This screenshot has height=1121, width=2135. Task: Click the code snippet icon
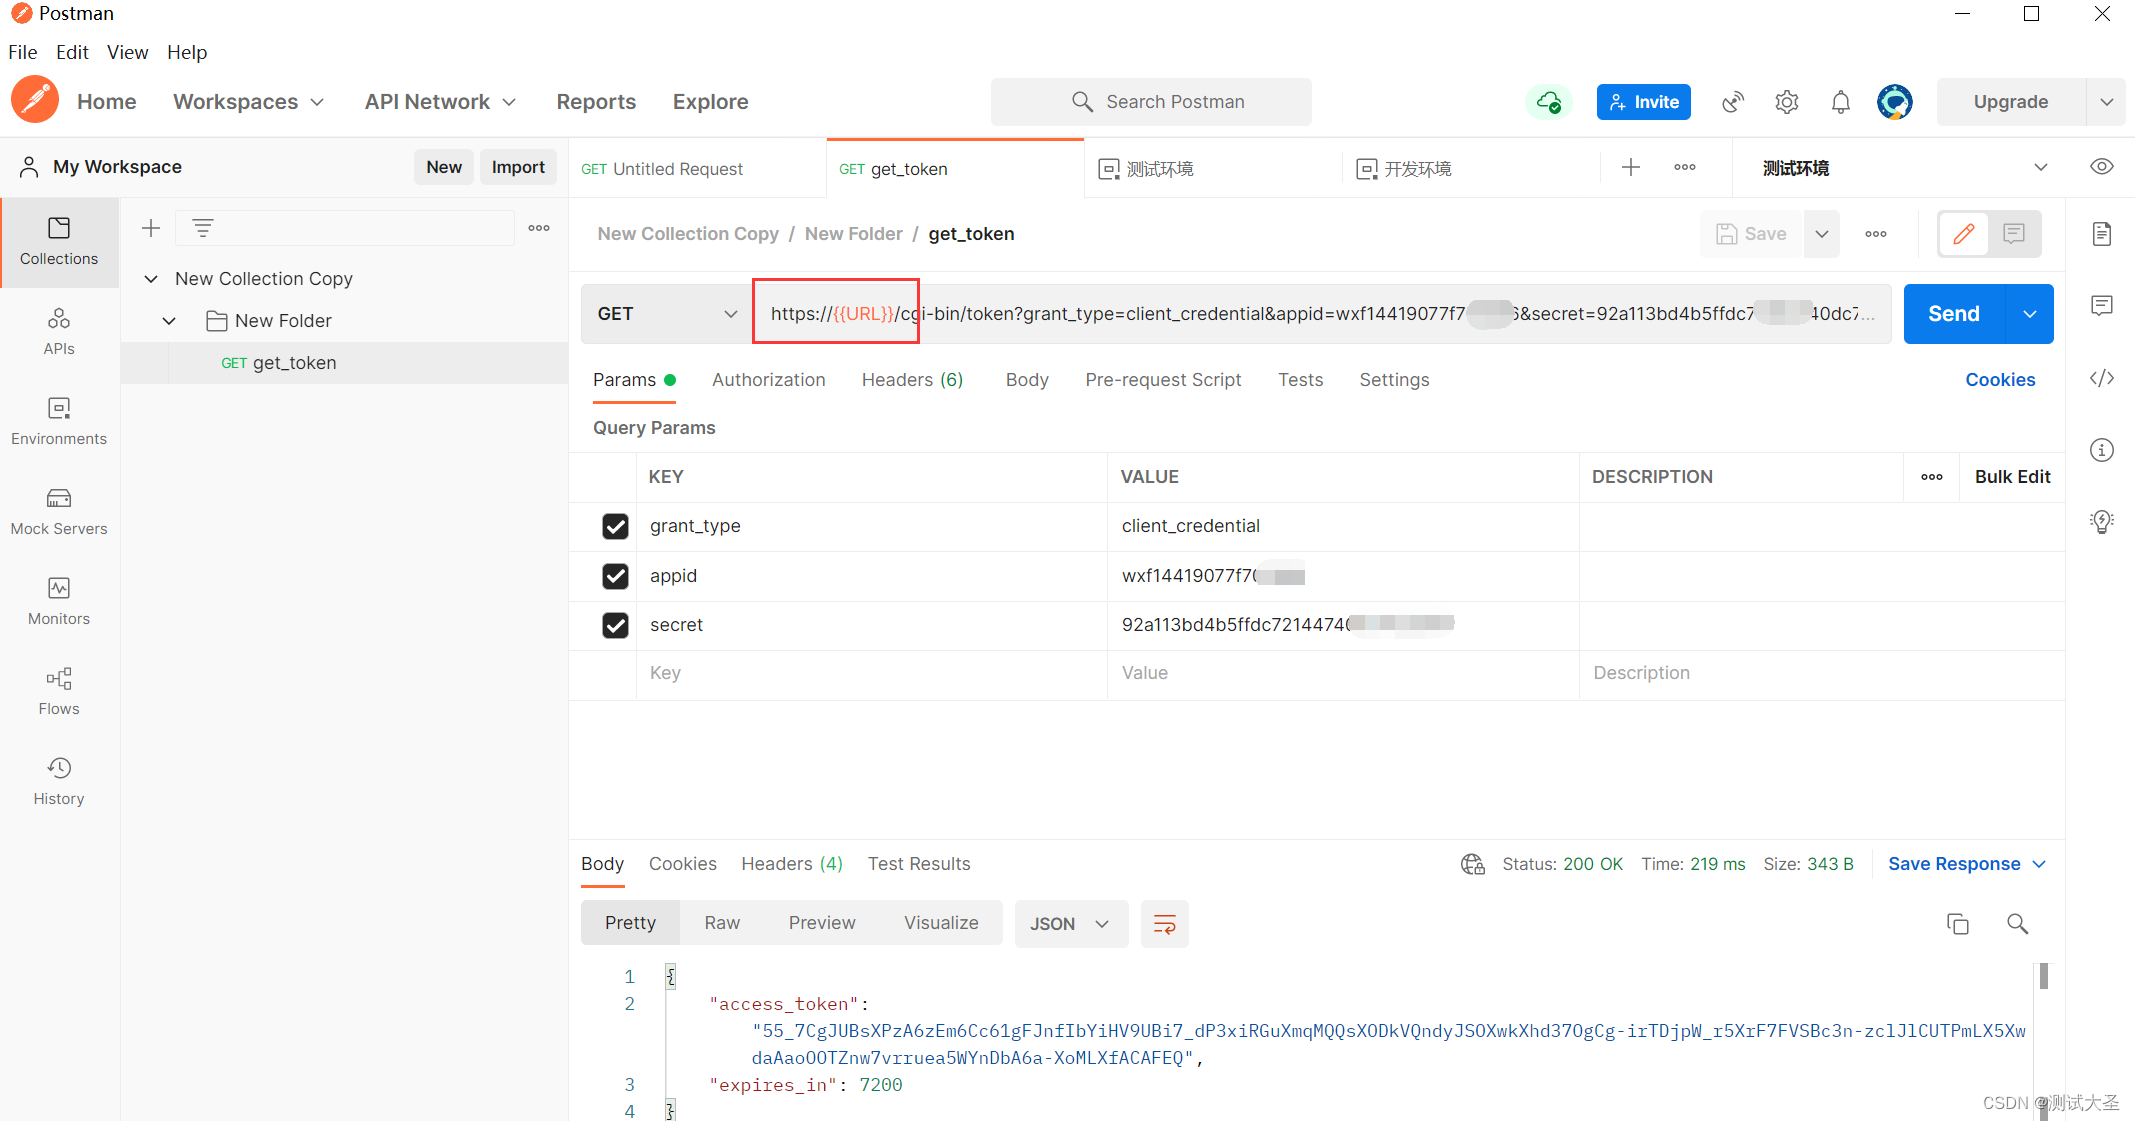pos(2101,378)
